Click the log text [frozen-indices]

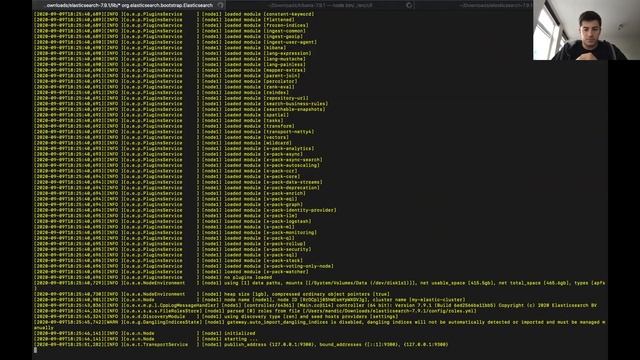tap(286, 25)
